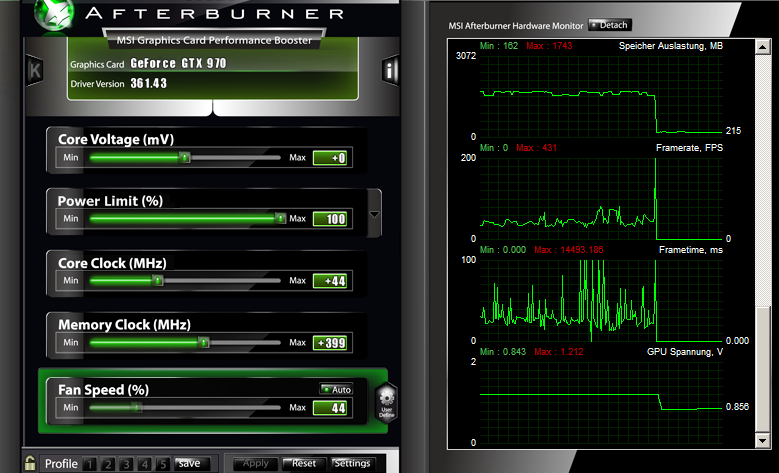
Task: Click the monitor scrollbar down arrow
Action: (x=762, y=440)
